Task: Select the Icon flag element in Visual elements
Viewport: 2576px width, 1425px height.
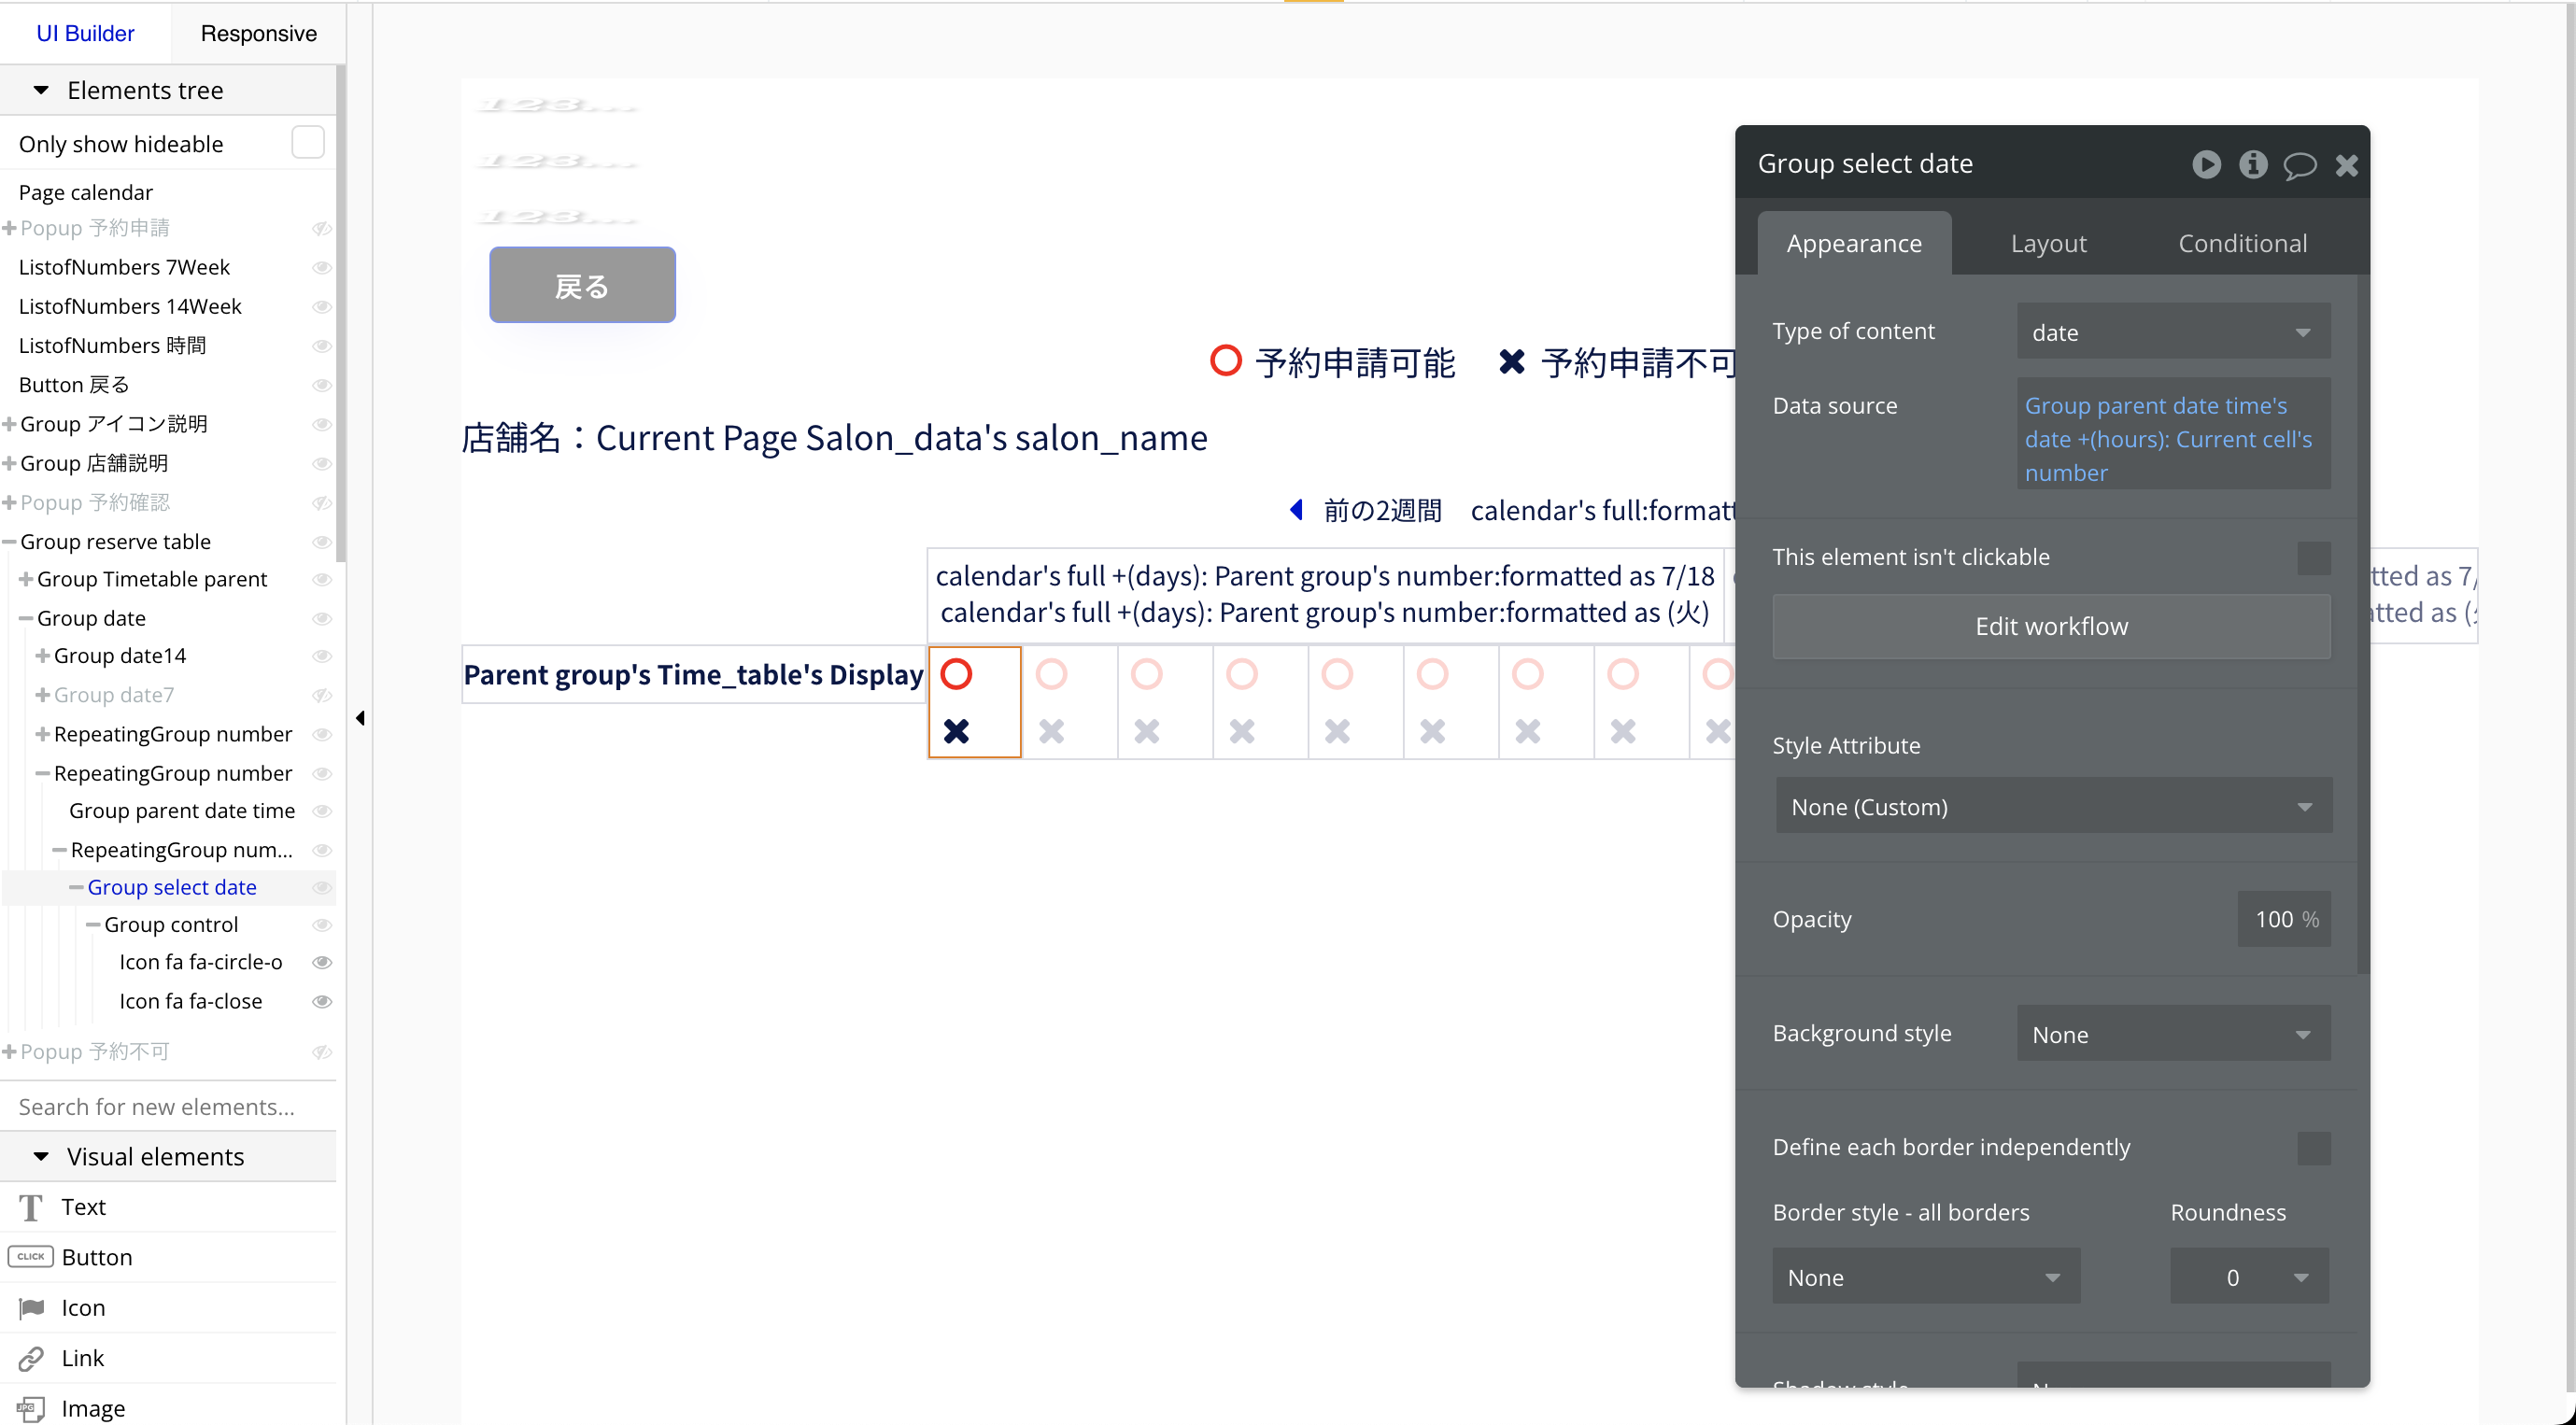Action: 31,1307
